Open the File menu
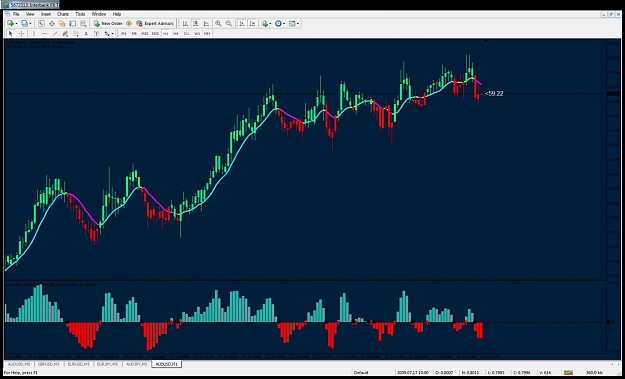The width and height of the screenshot is (625, 379). [x=16, y=14]
